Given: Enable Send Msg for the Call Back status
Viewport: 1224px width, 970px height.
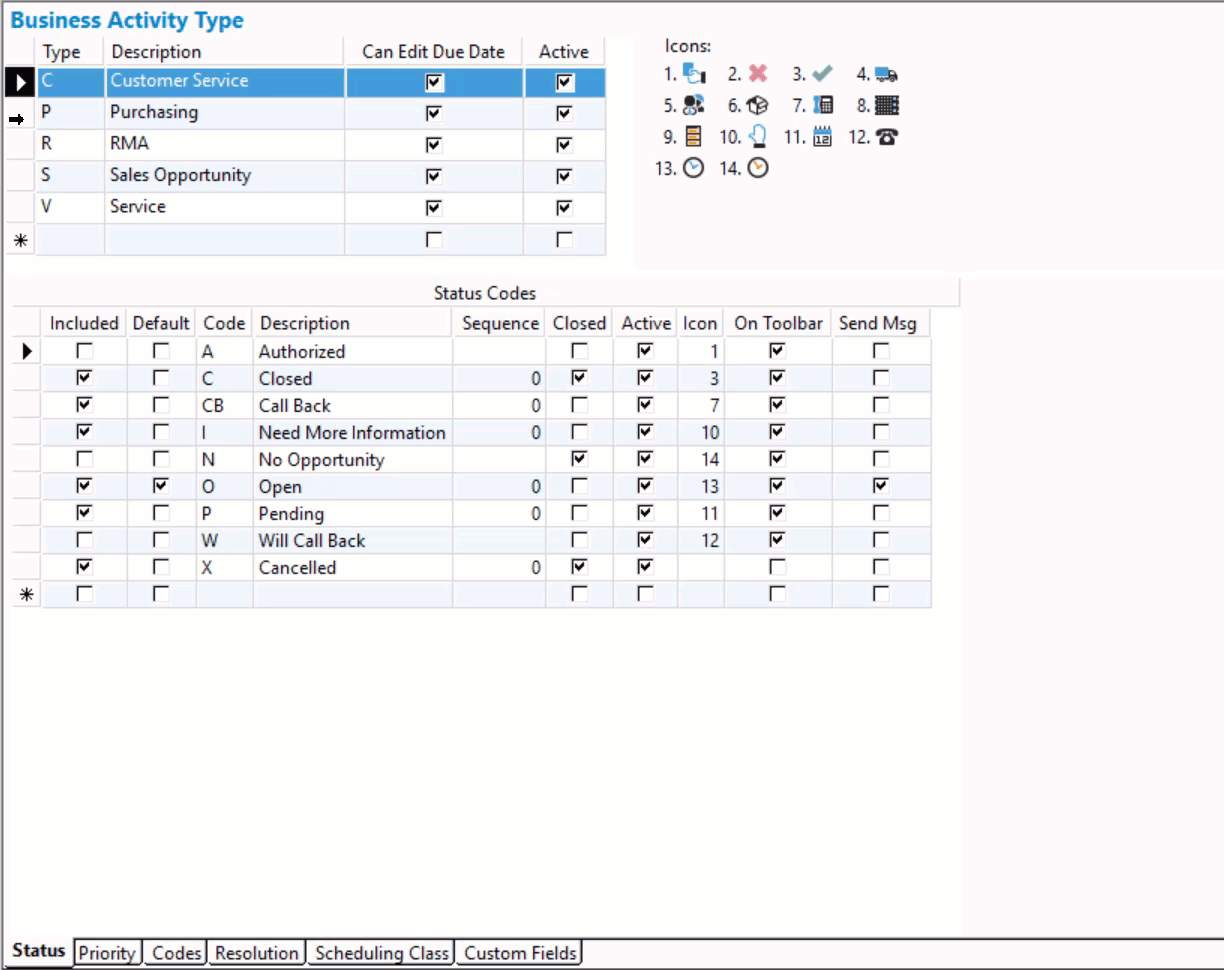Looking at the screenshot, I should (879, 405).
